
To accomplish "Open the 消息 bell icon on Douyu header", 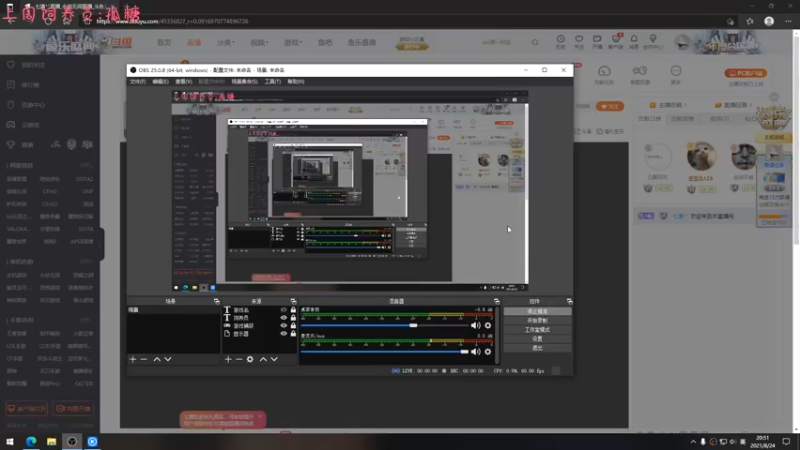I will coord(634,42).
